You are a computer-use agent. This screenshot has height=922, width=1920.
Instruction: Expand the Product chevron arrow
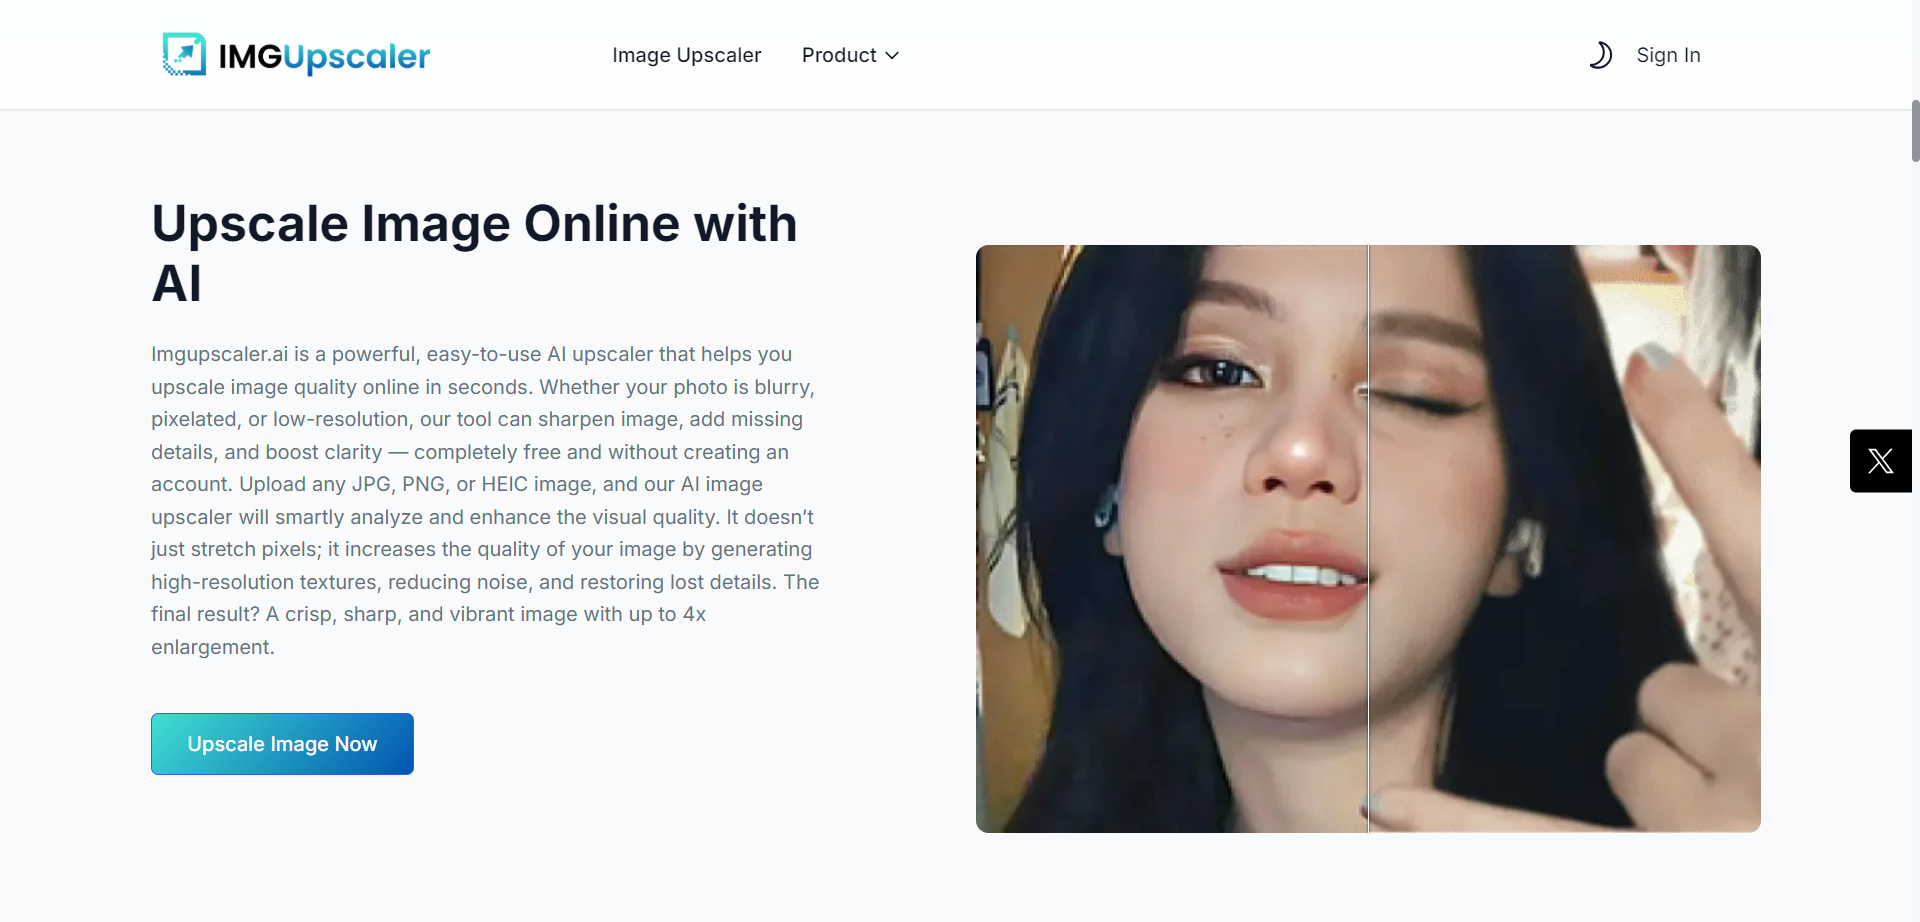tap(892, 56)
